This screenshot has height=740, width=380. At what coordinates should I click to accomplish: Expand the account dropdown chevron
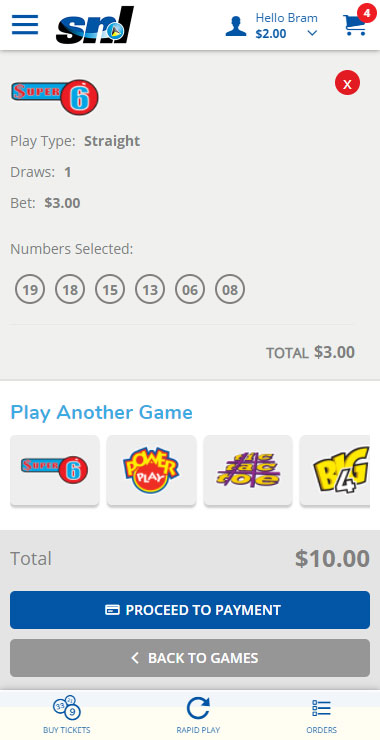[x=312, y=33]
